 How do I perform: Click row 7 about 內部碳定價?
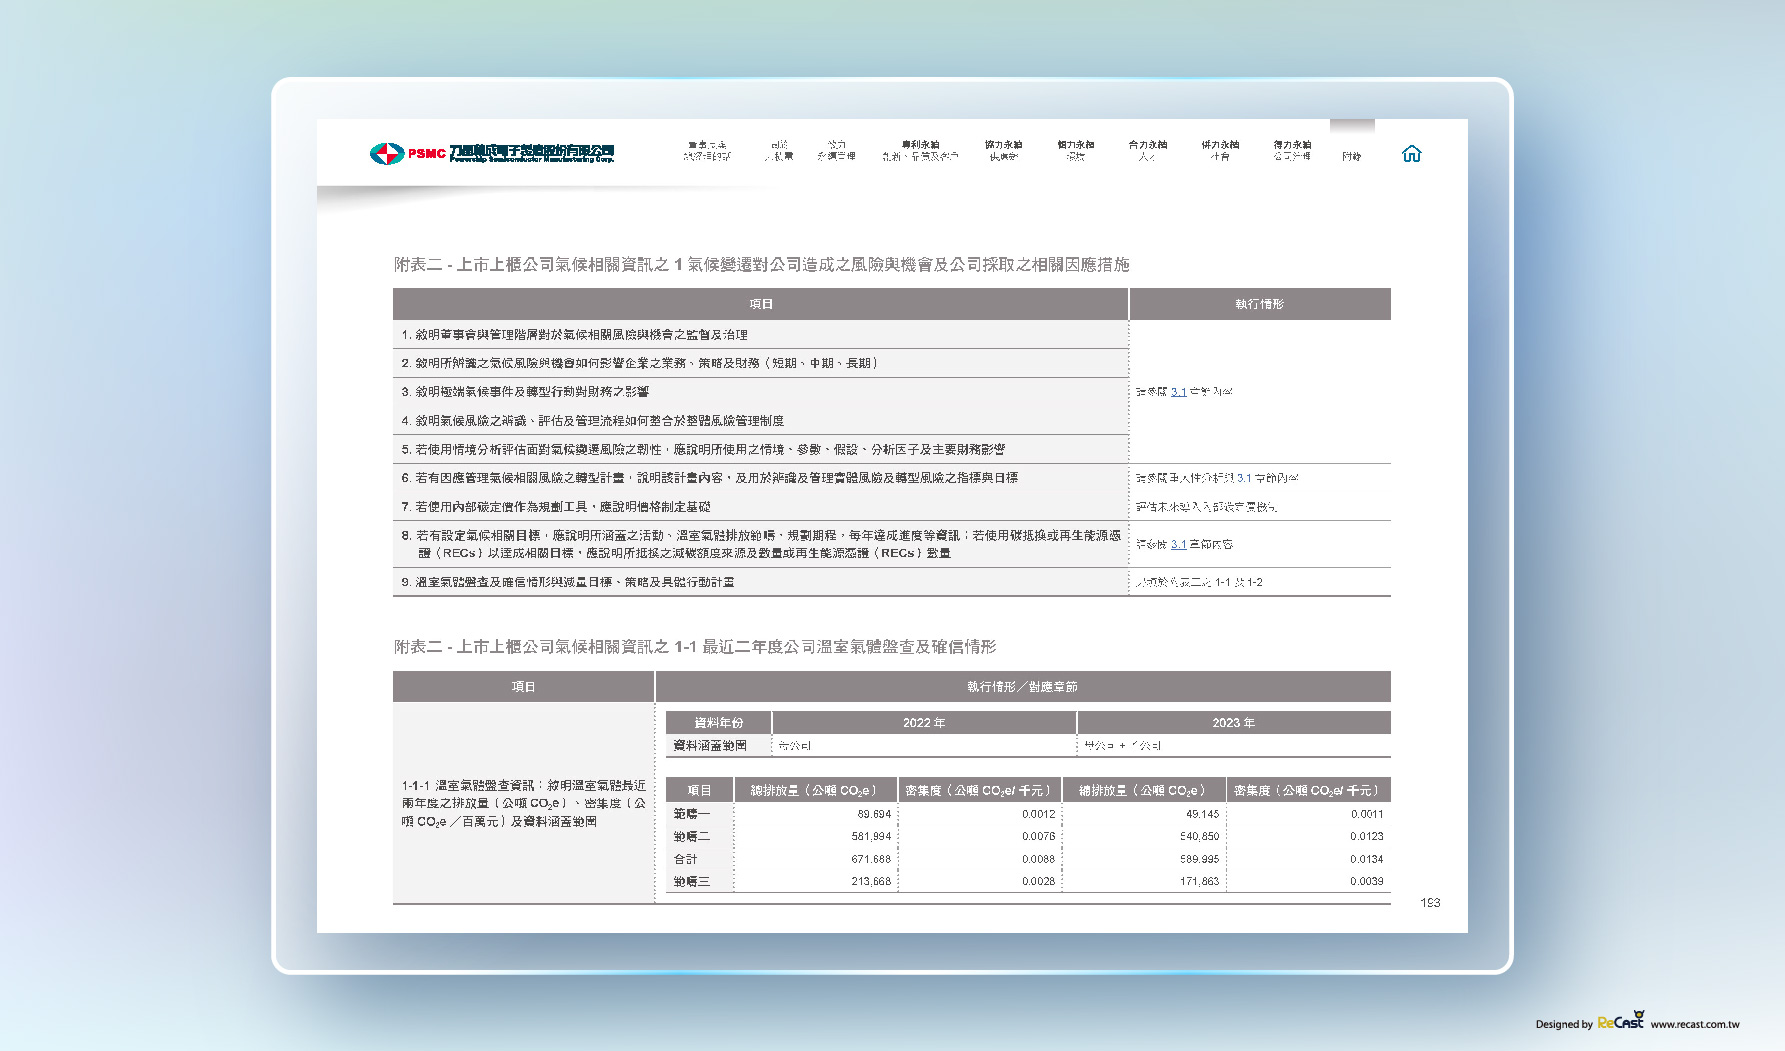[761, 507]
